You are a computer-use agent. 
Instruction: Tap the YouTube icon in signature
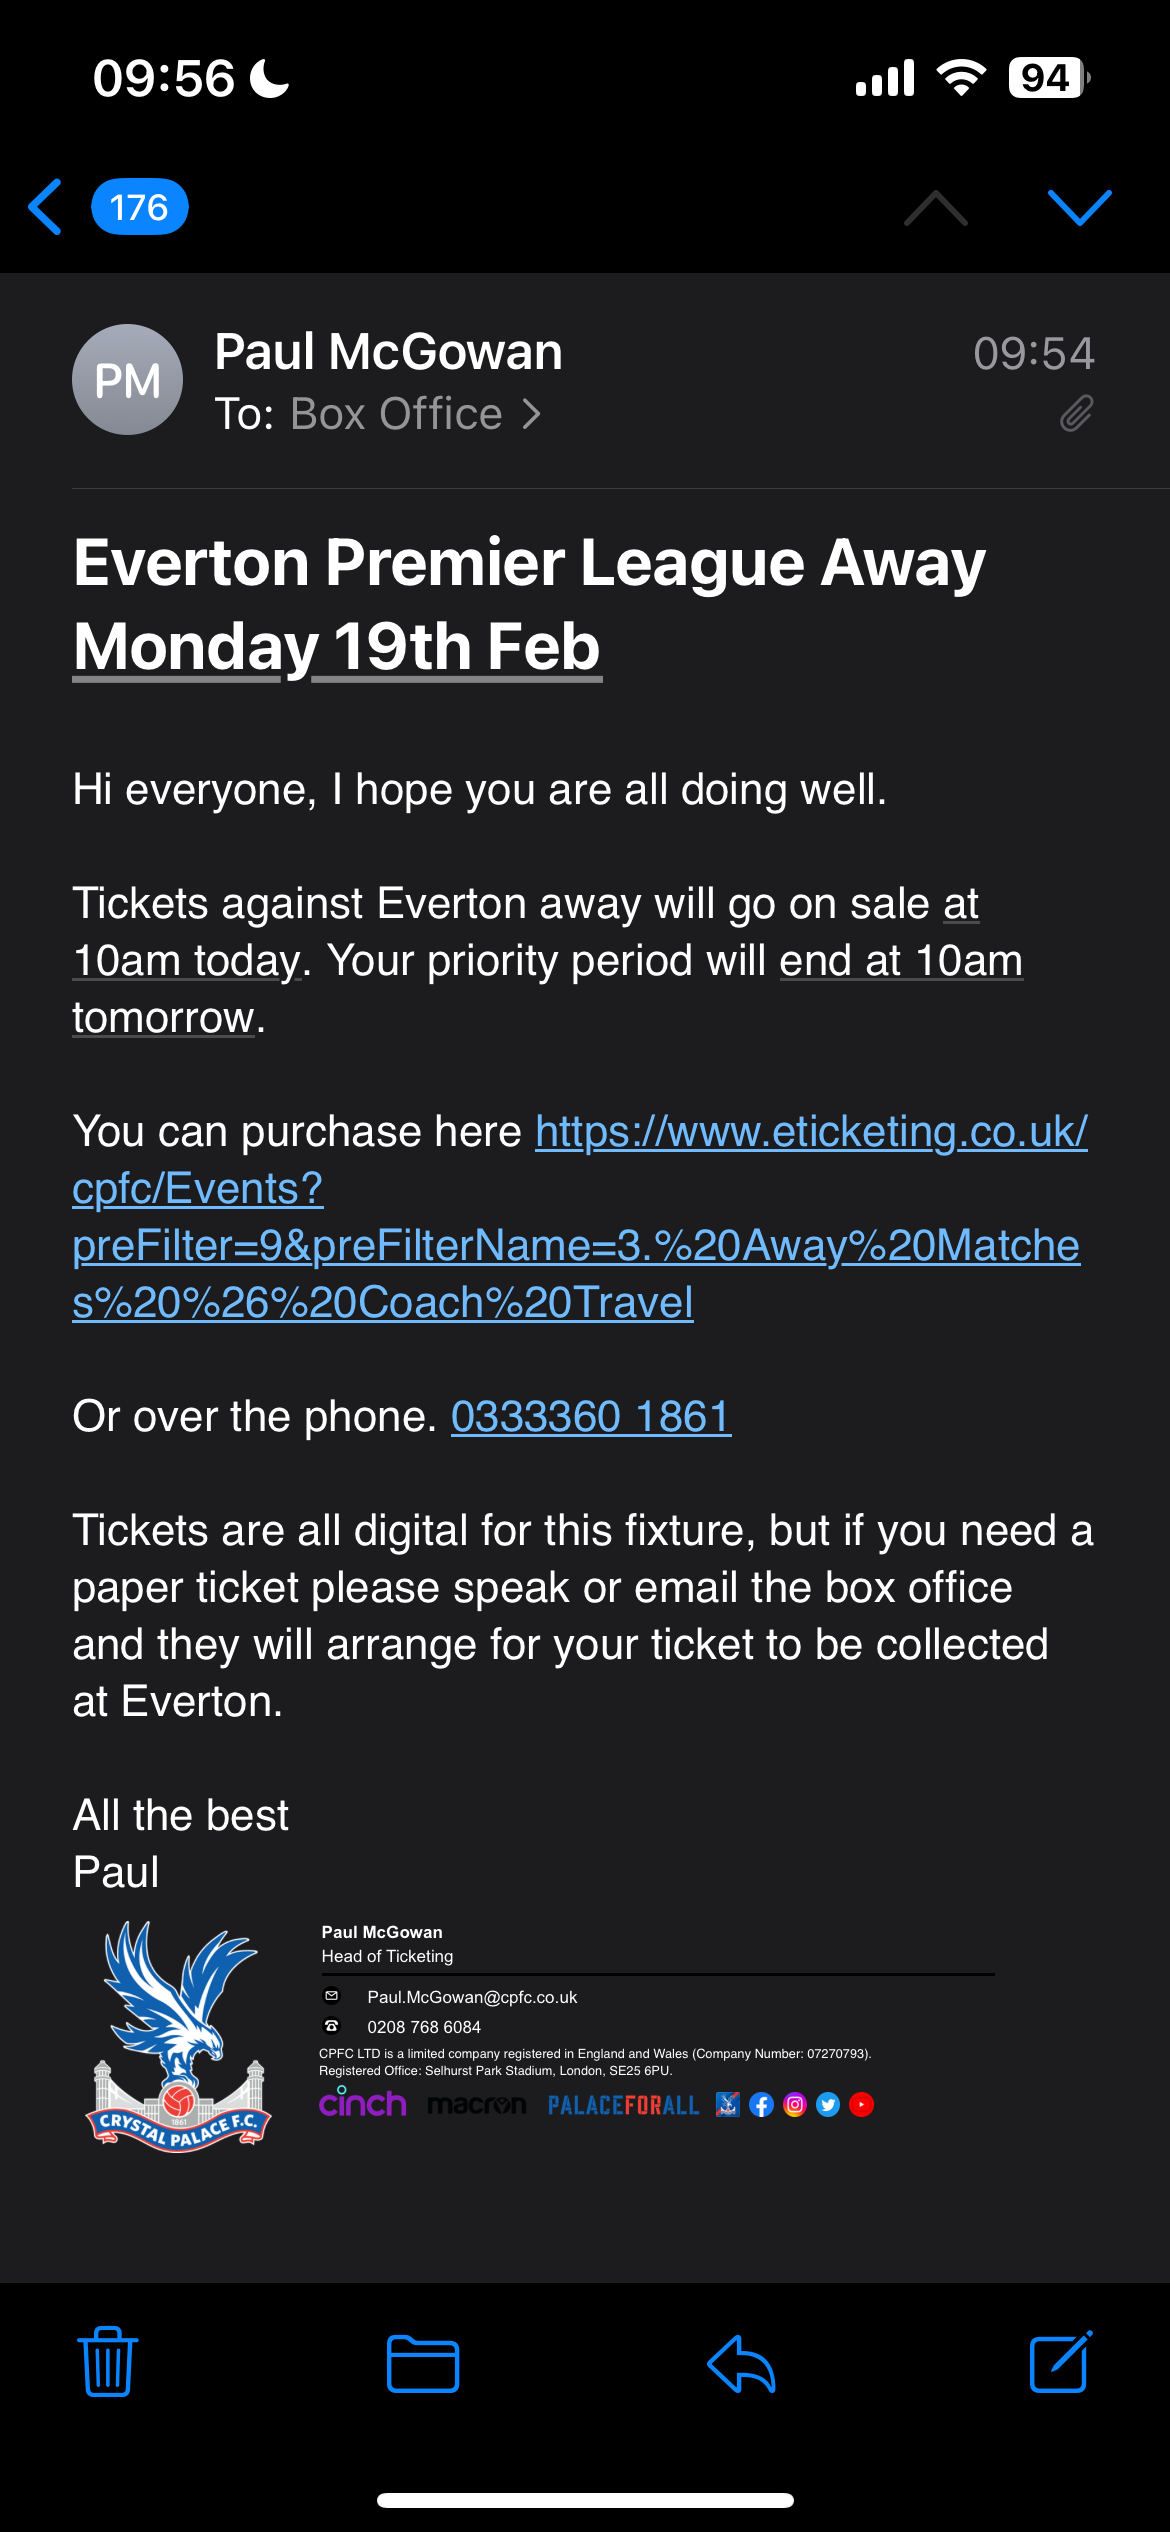click(x=861, y=2105)
